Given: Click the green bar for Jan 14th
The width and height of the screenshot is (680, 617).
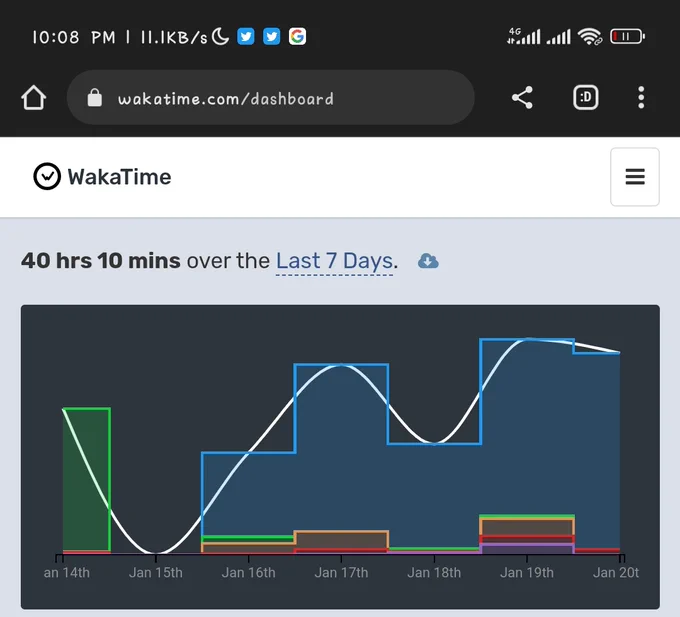Looking at the screenshot, I should coord(86,480).
